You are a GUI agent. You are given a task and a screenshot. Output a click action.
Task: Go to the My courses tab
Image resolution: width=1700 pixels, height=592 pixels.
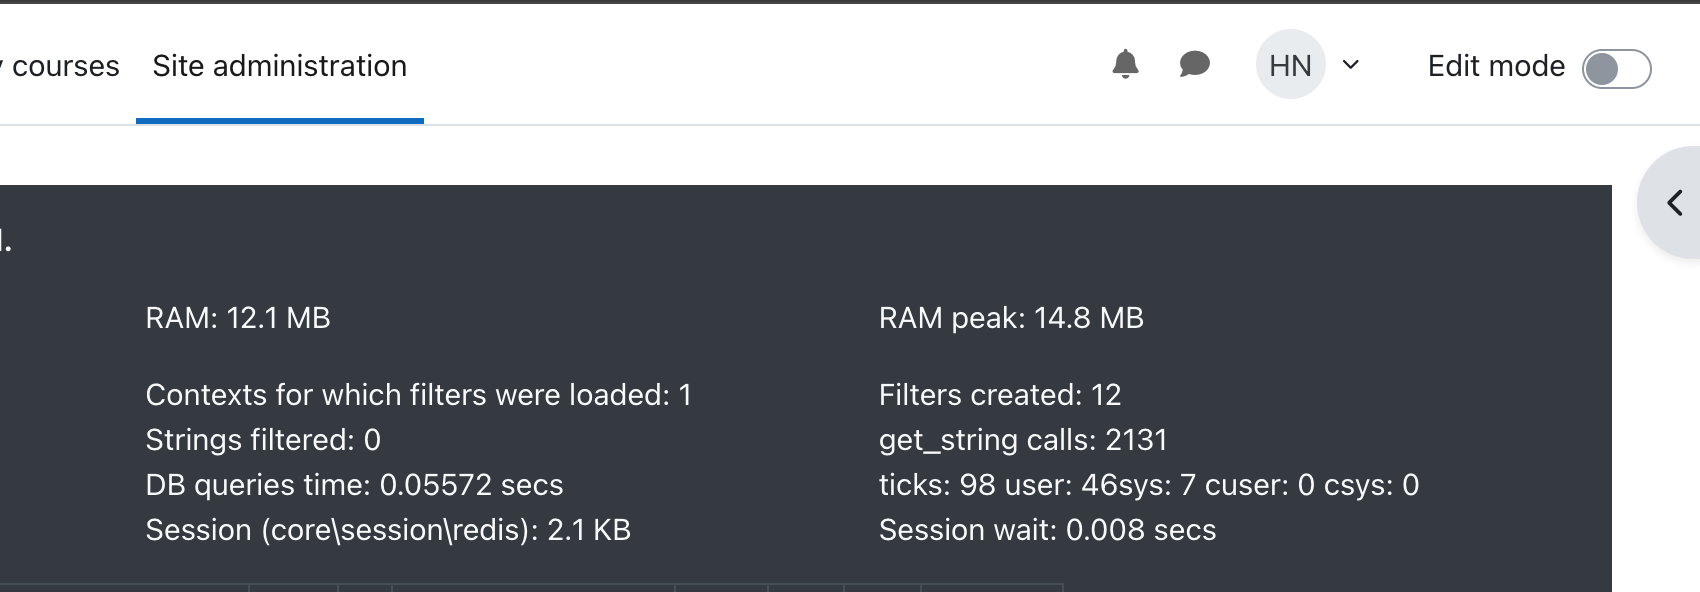[60, 66]
